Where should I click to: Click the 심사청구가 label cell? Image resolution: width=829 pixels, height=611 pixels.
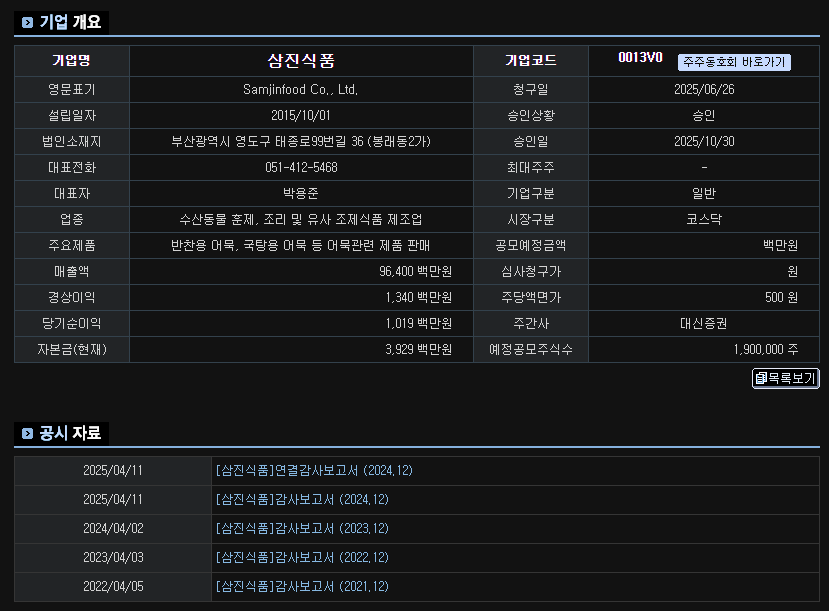[x=531, y=272]
